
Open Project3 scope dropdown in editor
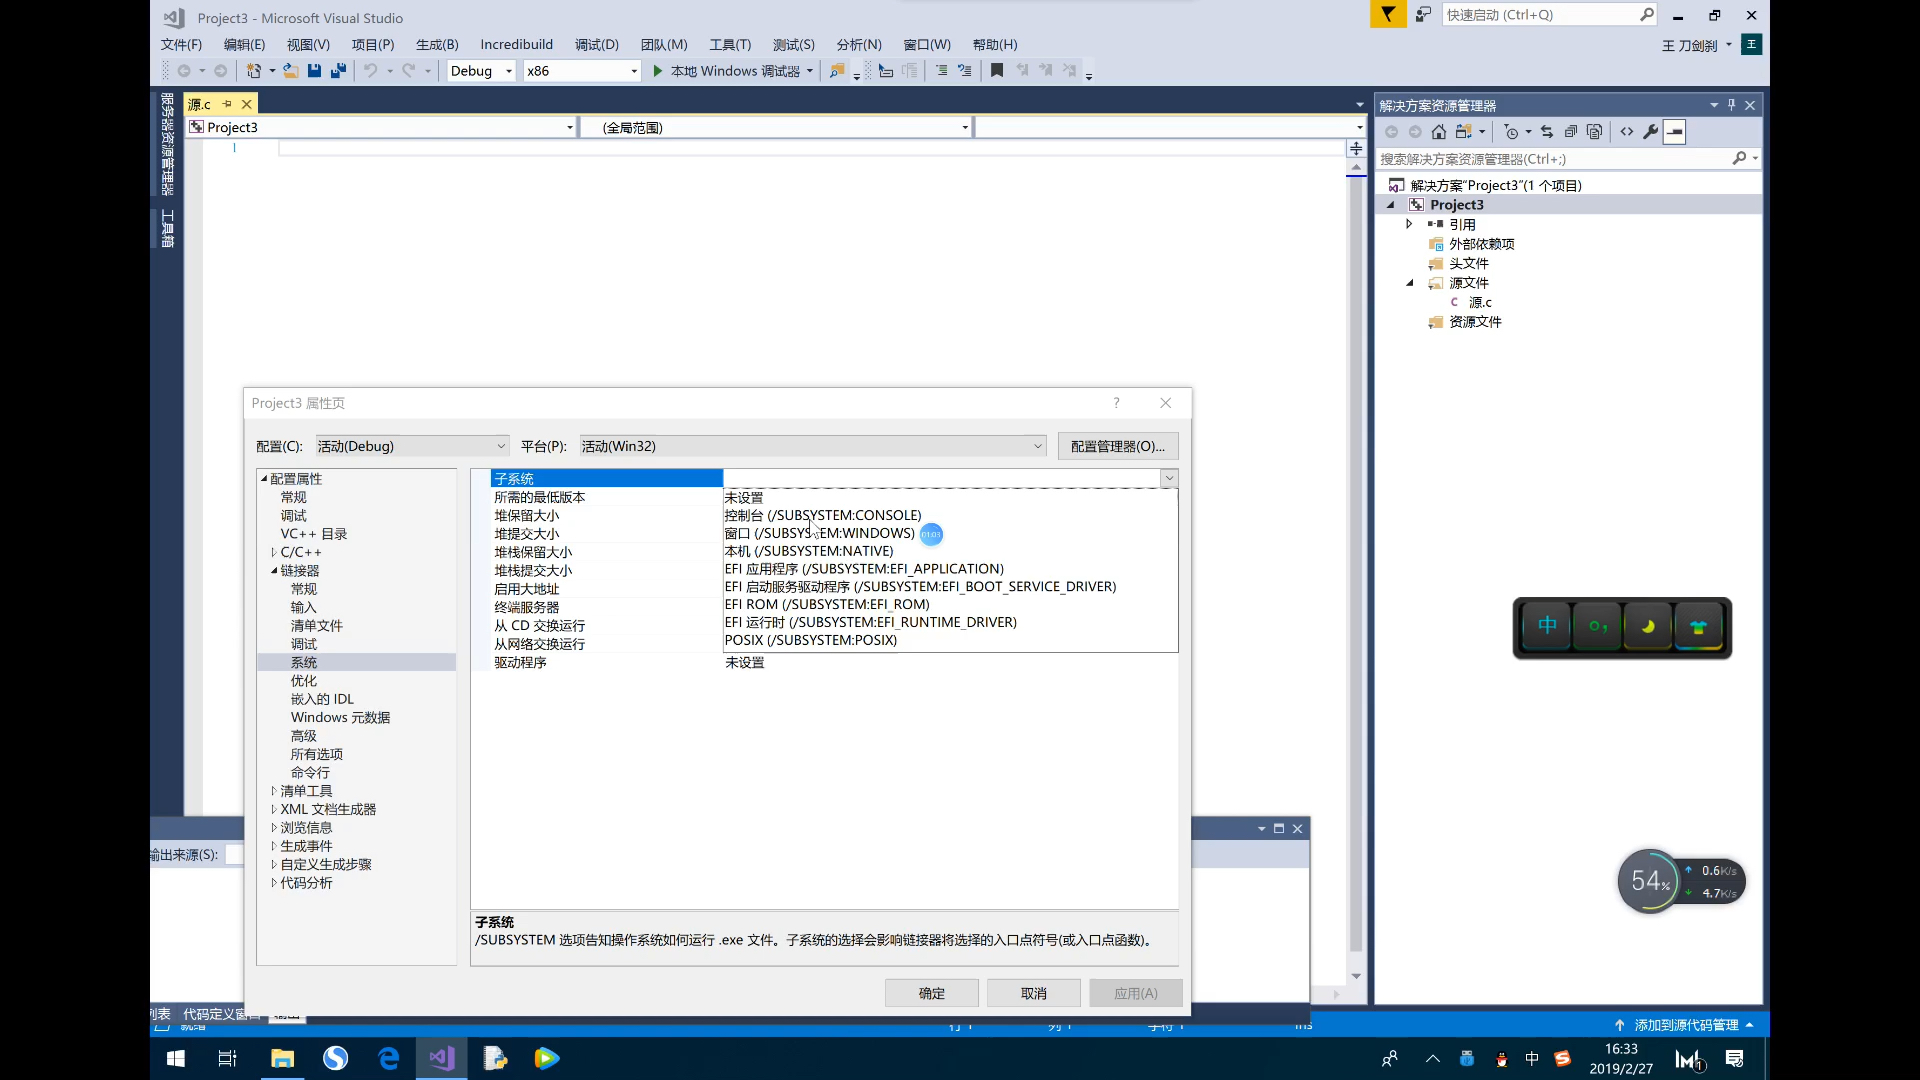(x=381, y=127)
